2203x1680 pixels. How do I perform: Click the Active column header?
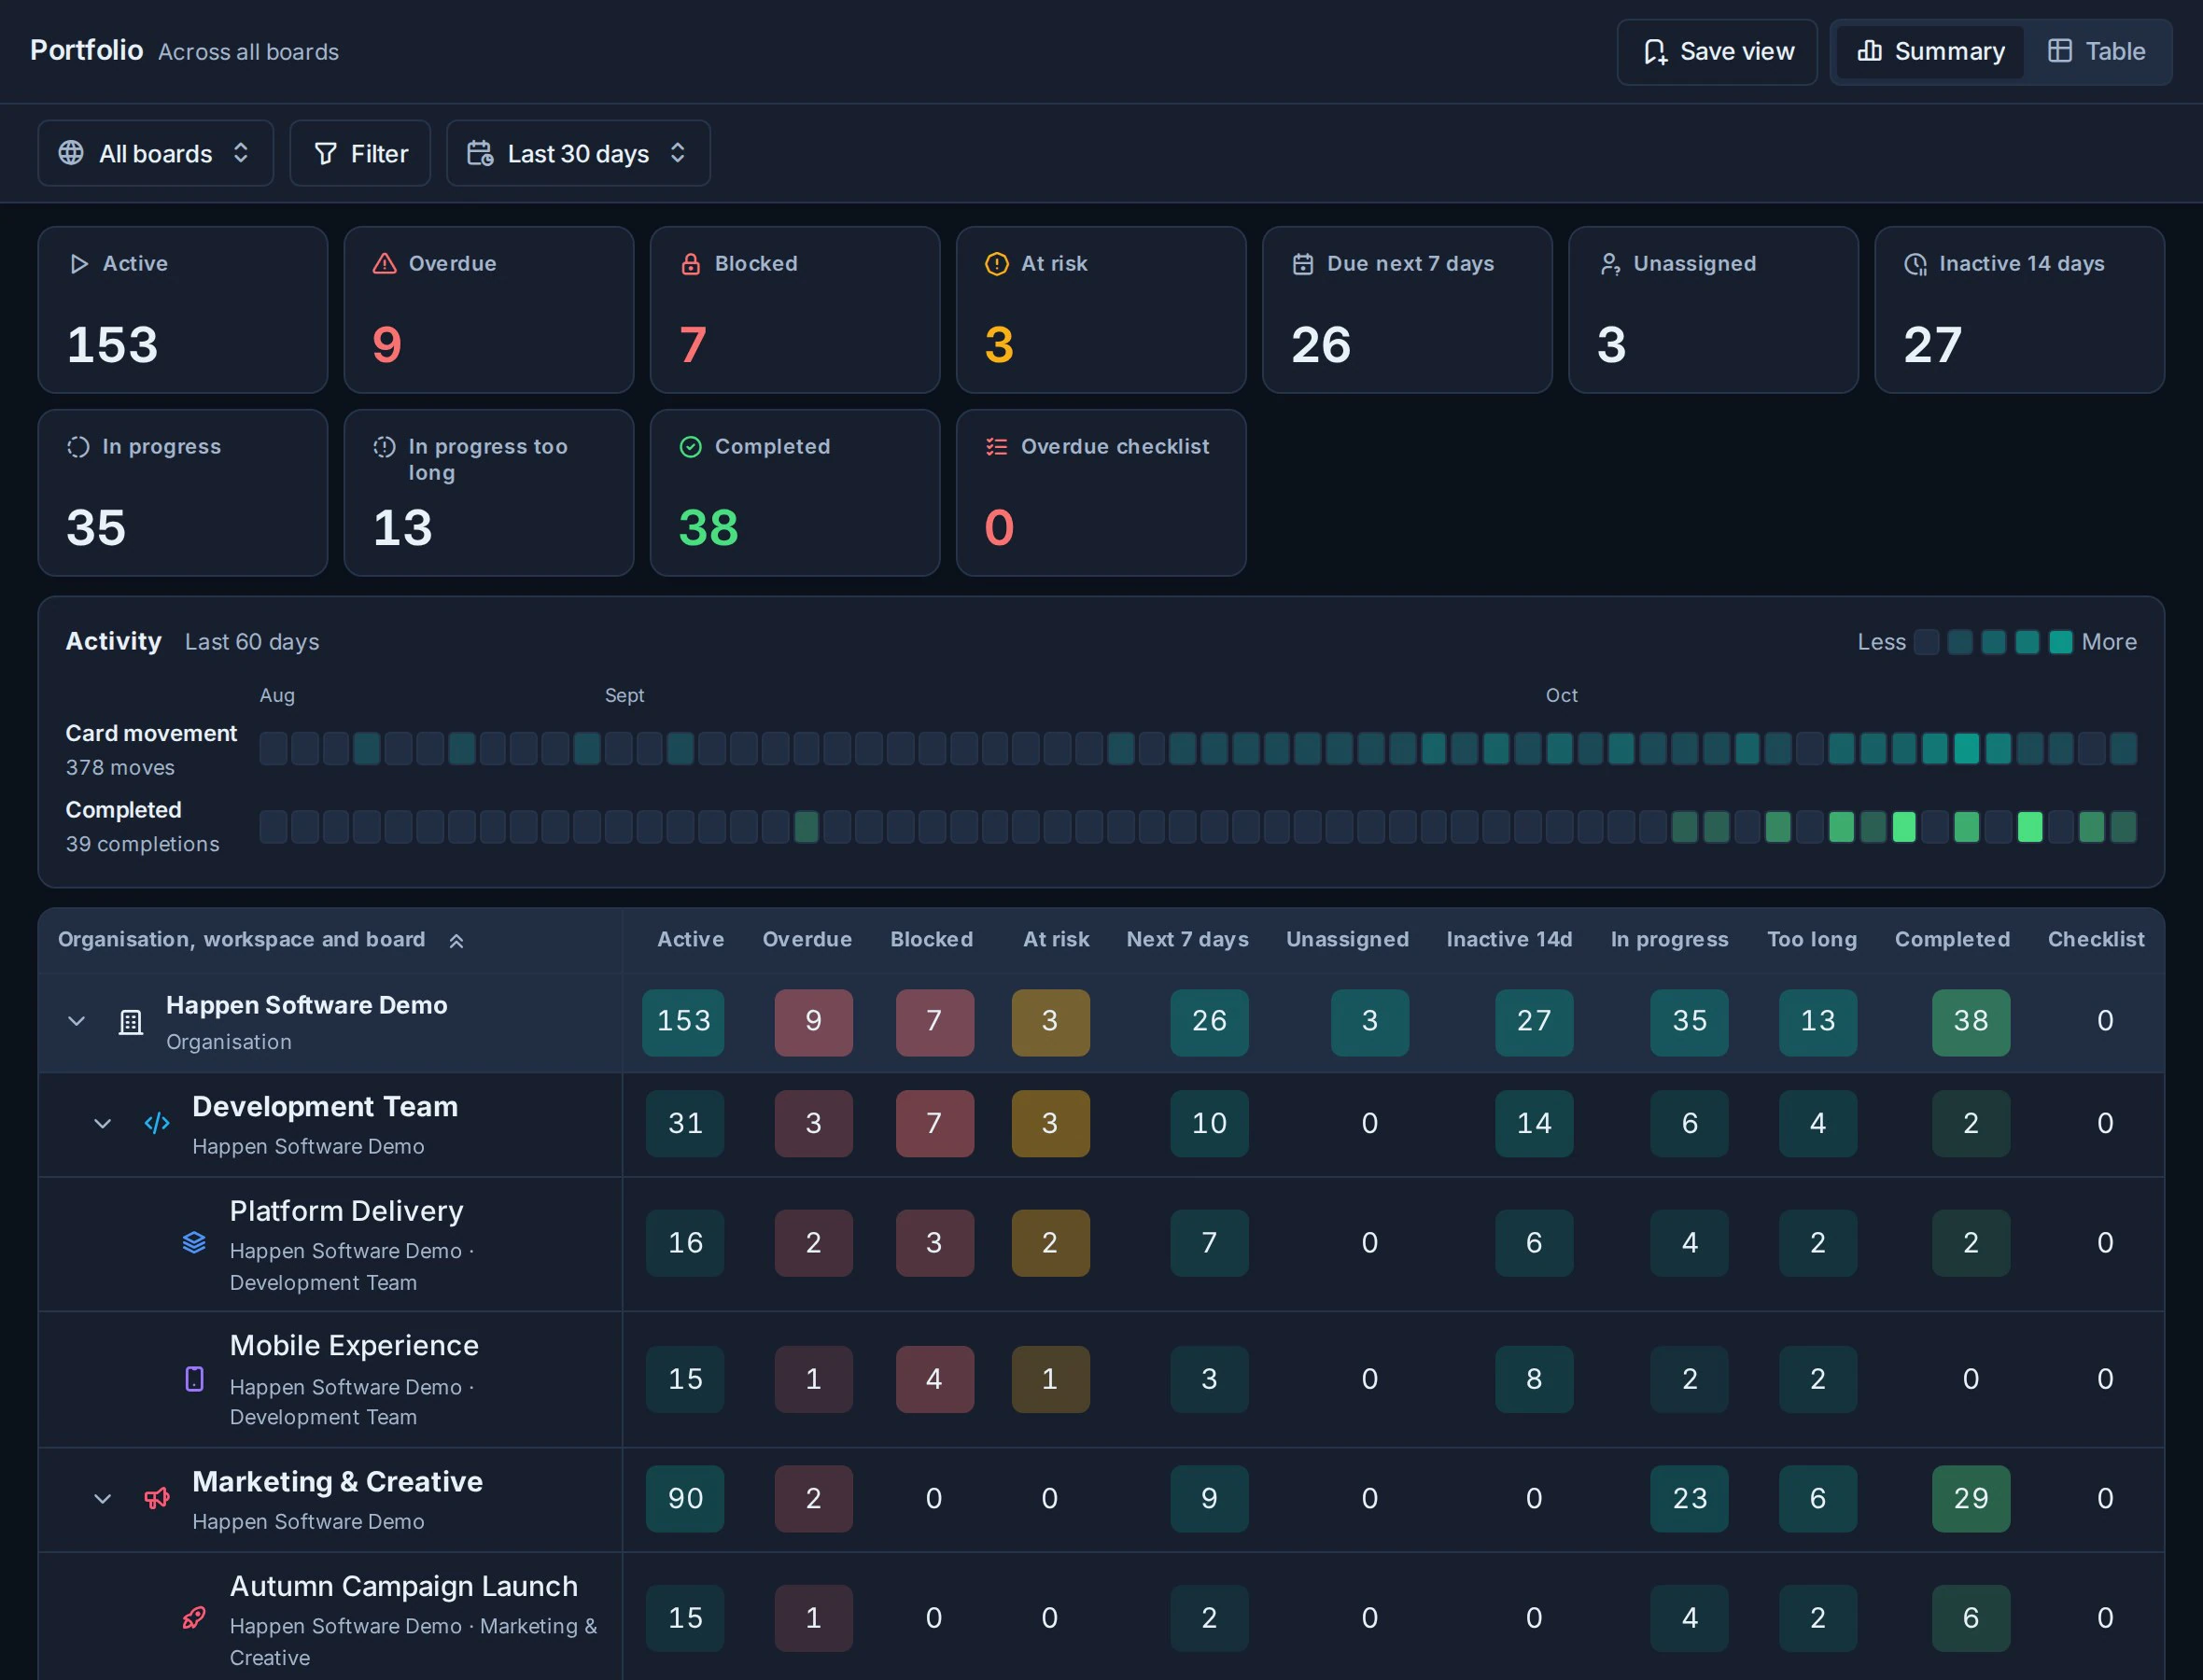(690, 940)
